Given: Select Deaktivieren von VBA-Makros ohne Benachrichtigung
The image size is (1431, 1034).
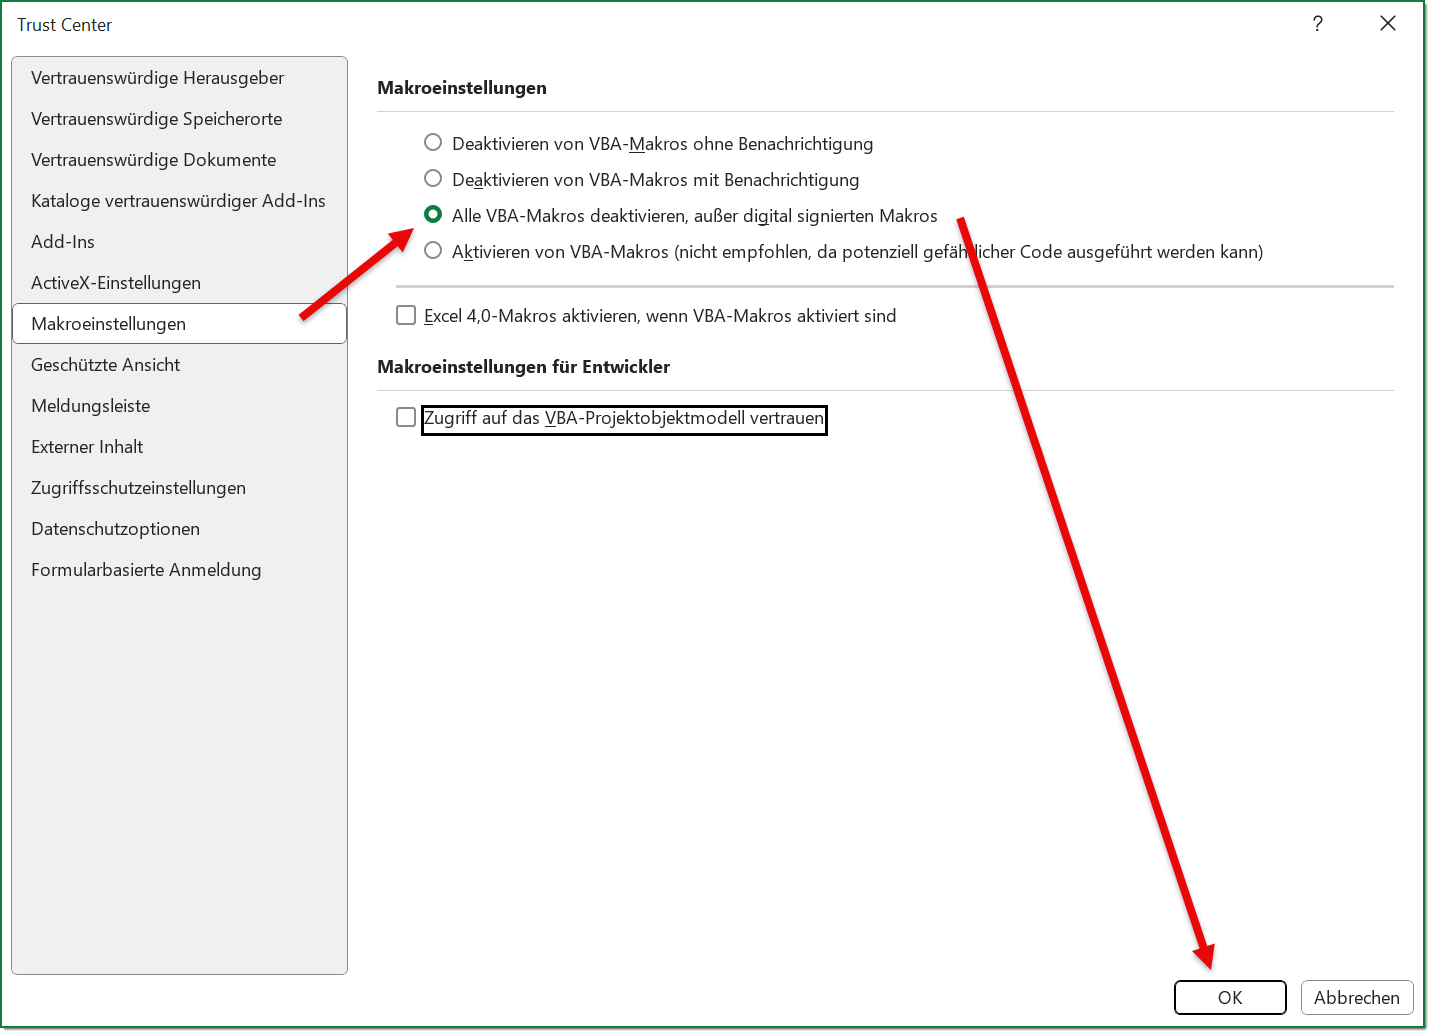Looking at the screenshot, I should tap(433, 143).
